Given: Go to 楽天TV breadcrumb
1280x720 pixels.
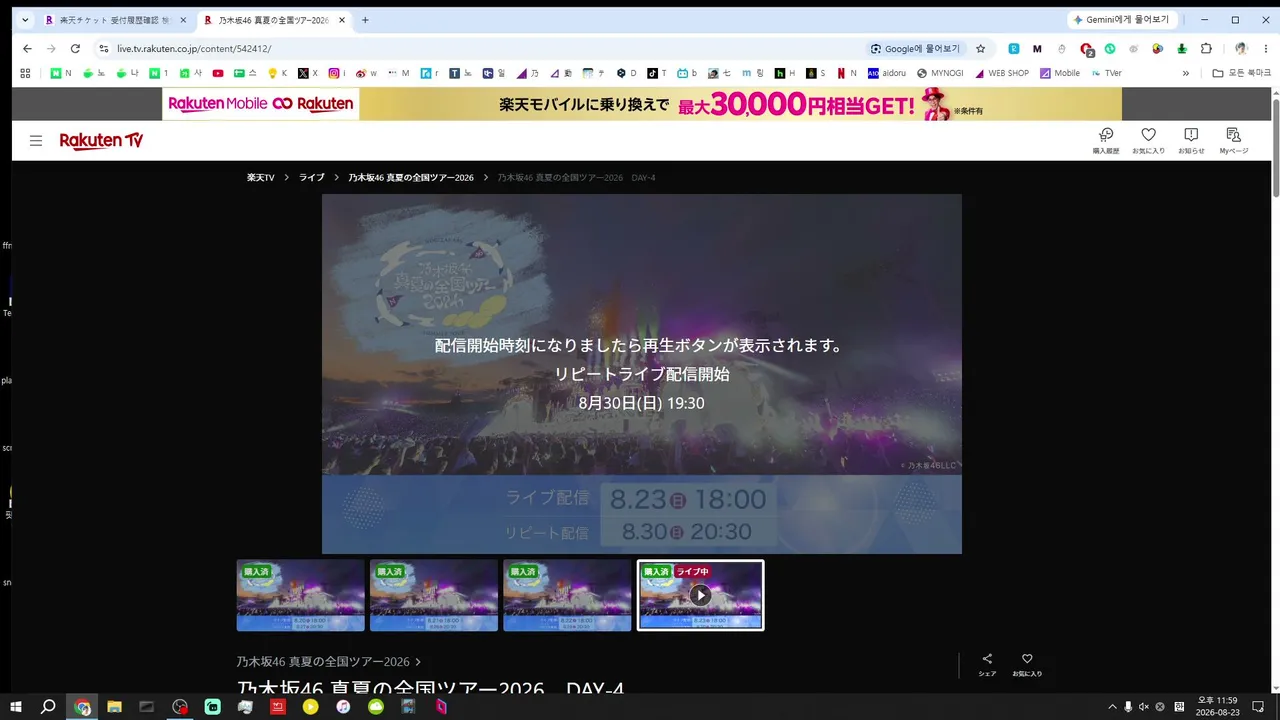Looking at the screenshot, I should (261, 177).
